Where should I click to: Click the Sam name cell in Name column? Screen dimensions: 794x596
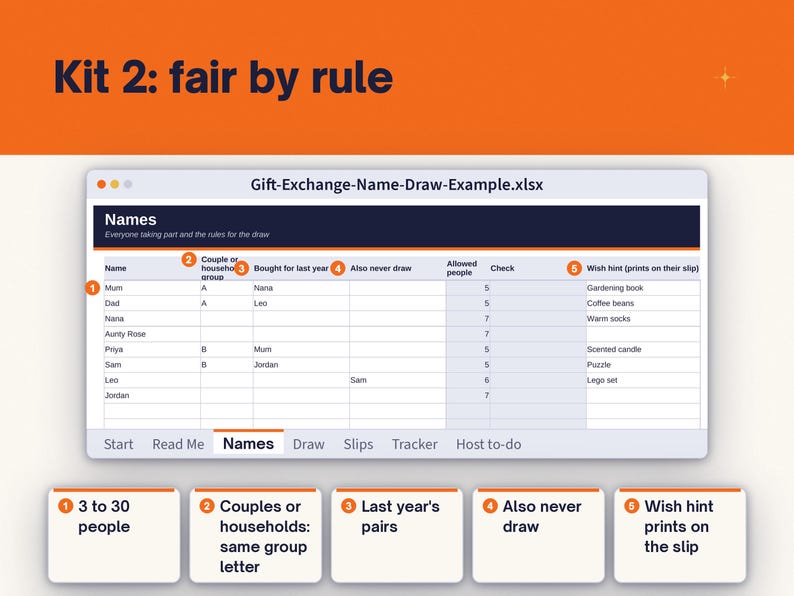pos(152,365)
